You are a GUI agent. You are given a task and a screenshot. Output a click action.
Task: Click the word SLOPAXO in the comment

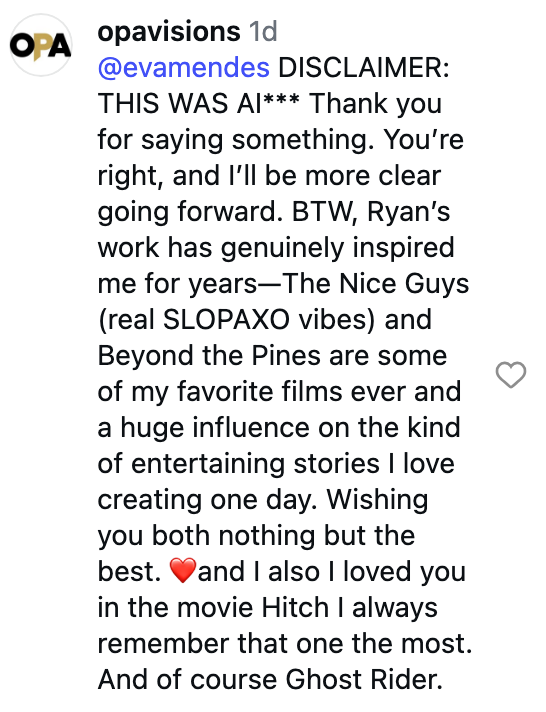(226, 319)
